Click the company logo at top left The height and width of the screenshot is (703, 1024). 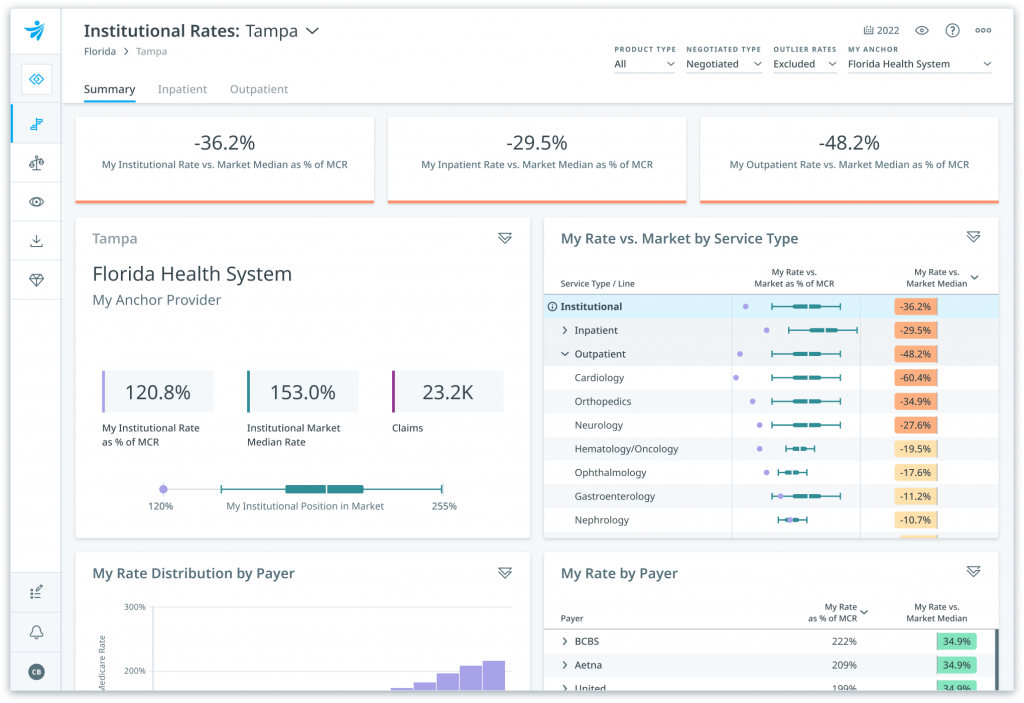[37, 29]
